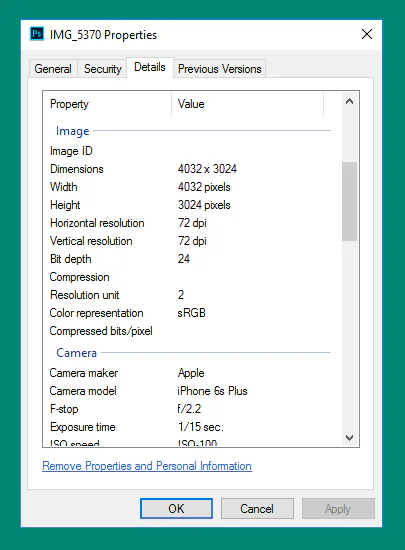Click the Color representation property label

(96, 313)
